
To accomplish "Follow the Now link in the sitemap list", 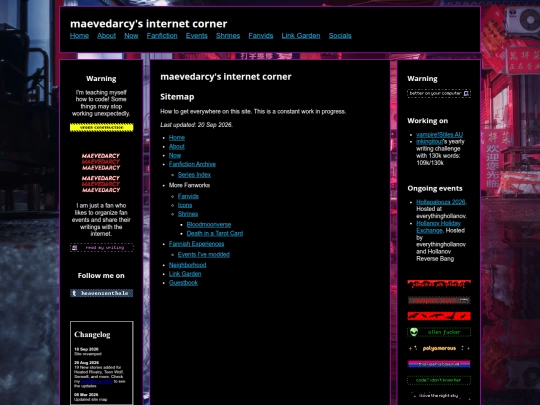I will pos(175,156).
